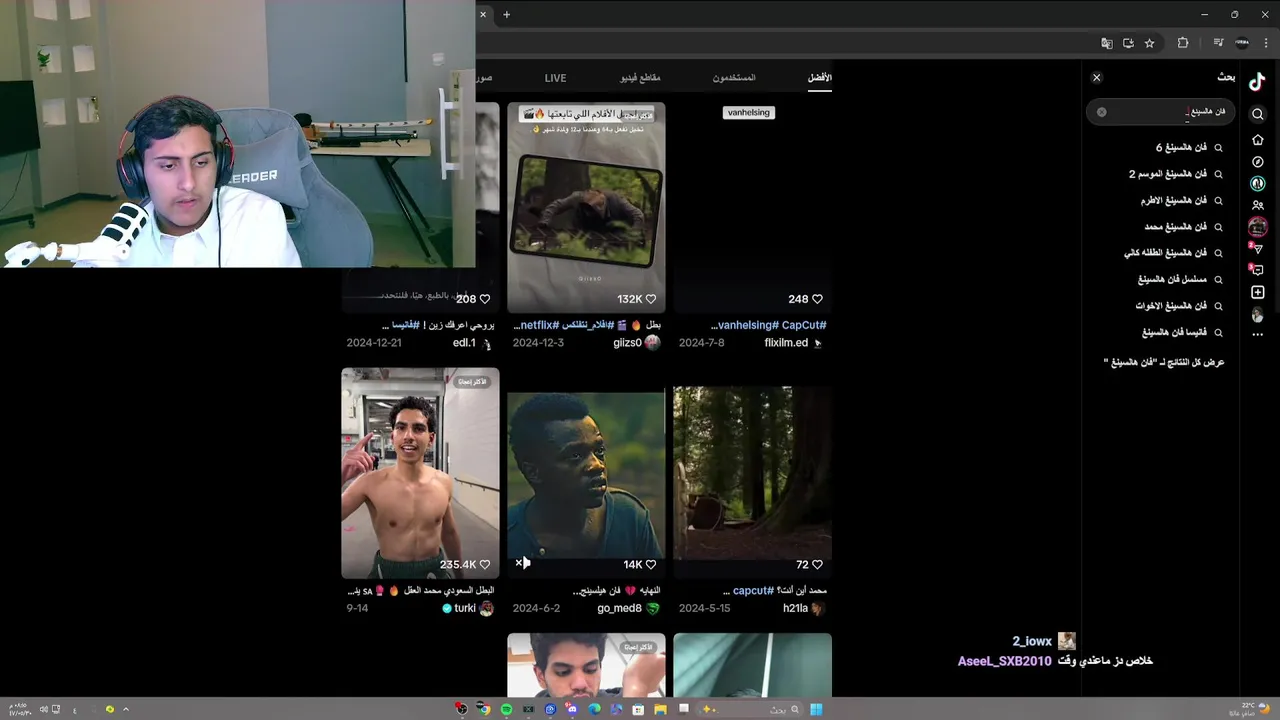
Task: Click the taskbar search box
Action: (x=750, y=709)
